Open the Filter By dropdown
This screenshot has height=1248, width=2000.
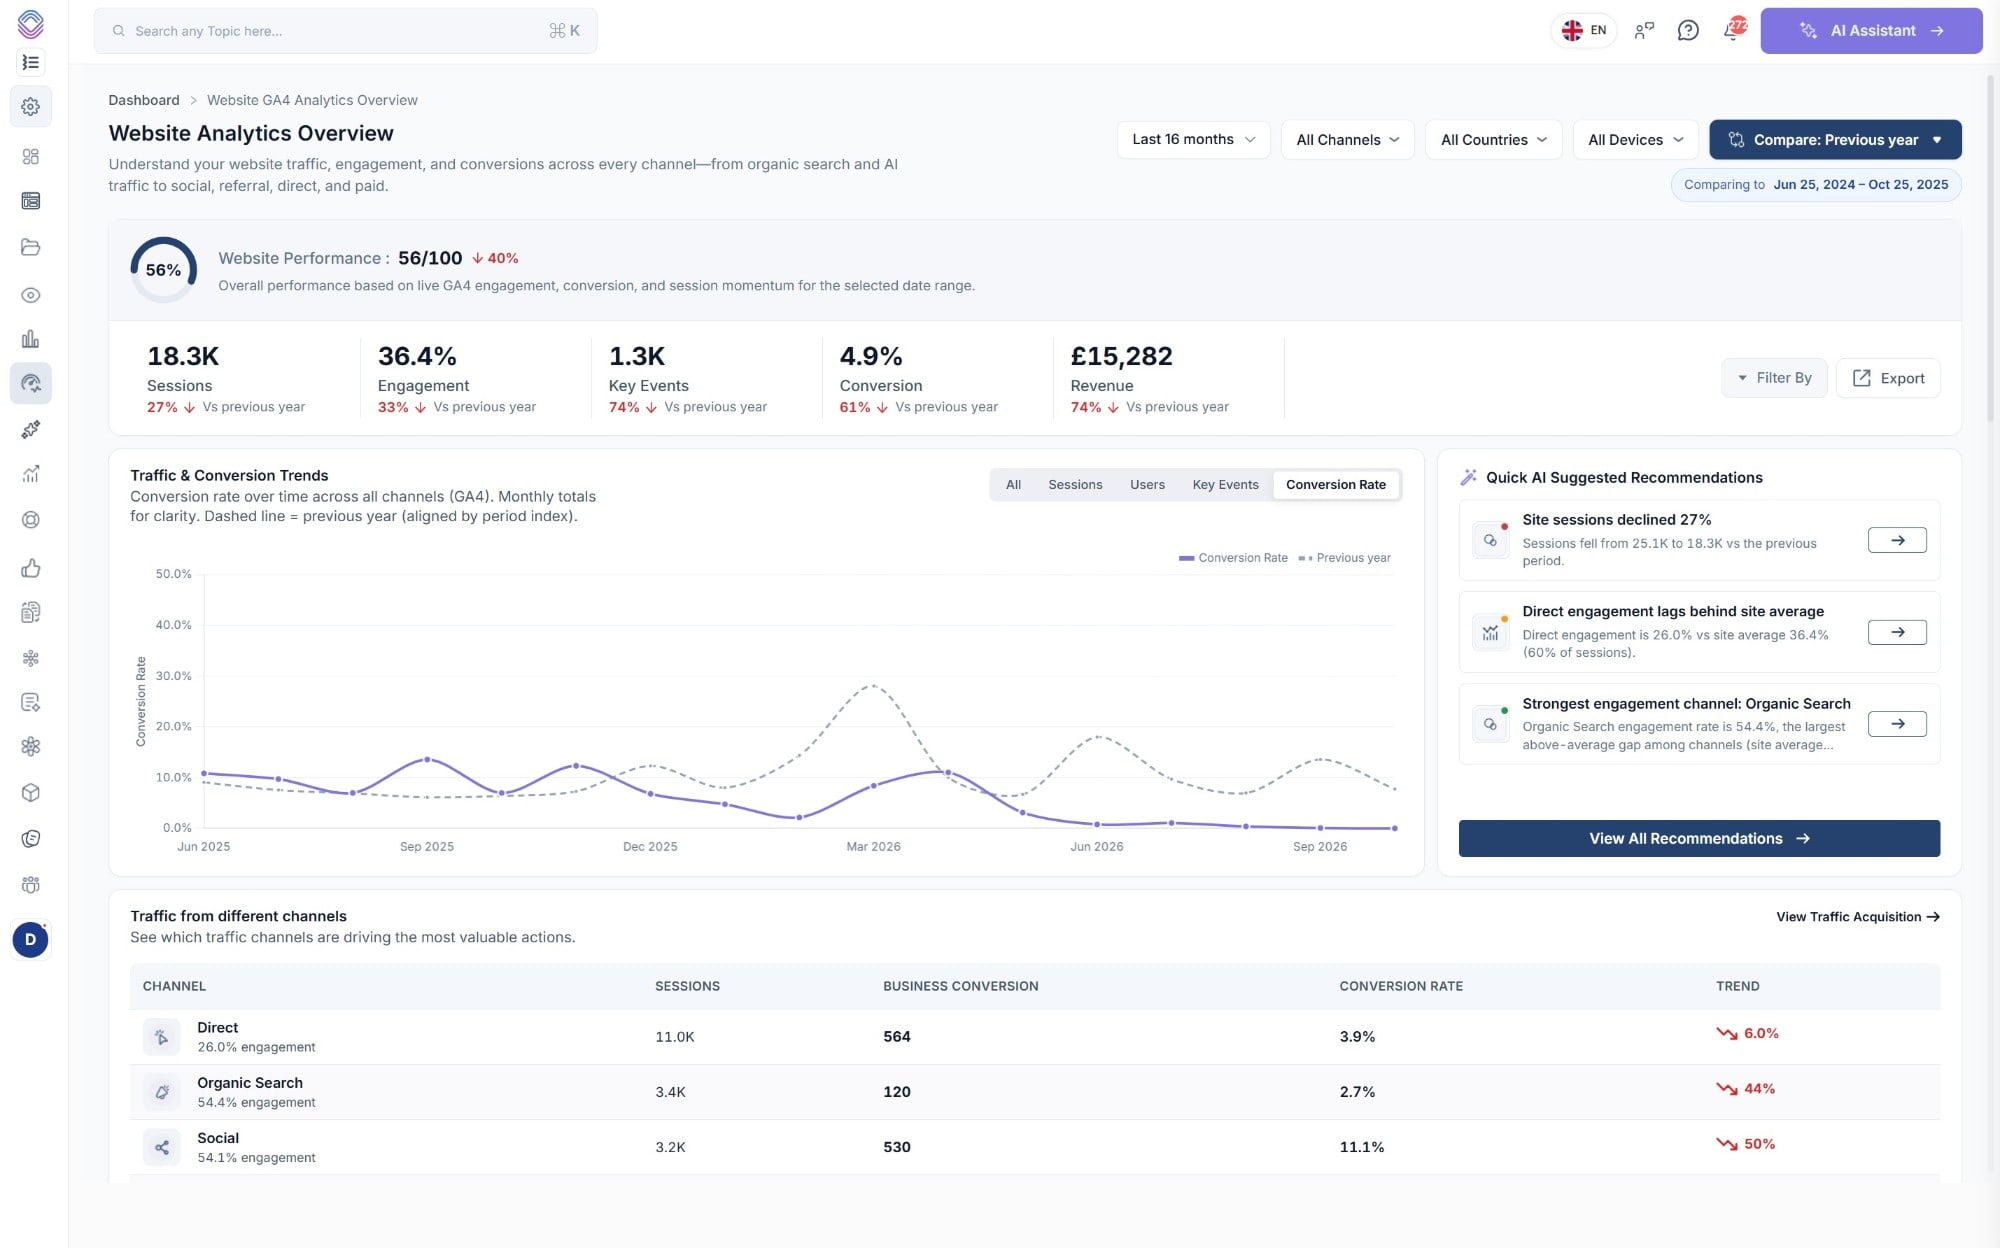[1773, 378]
